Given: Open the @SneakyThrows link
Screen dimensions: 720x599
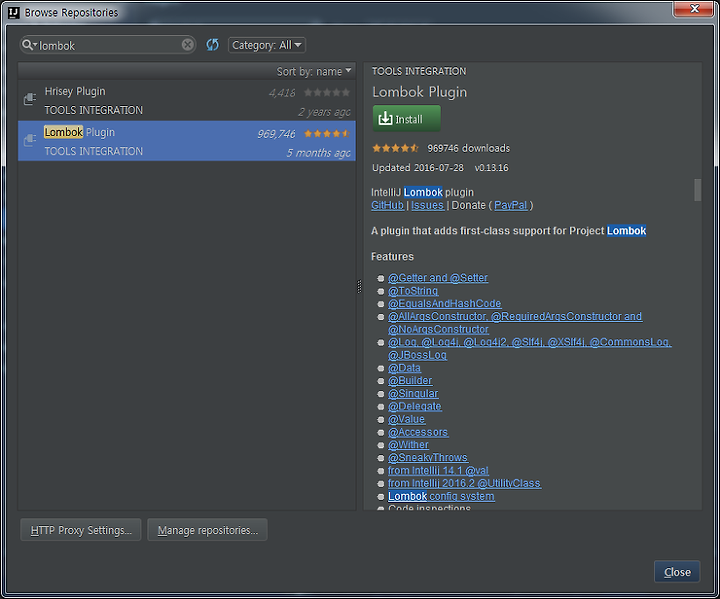Looking at the screenshot, I should pos(428,458).
